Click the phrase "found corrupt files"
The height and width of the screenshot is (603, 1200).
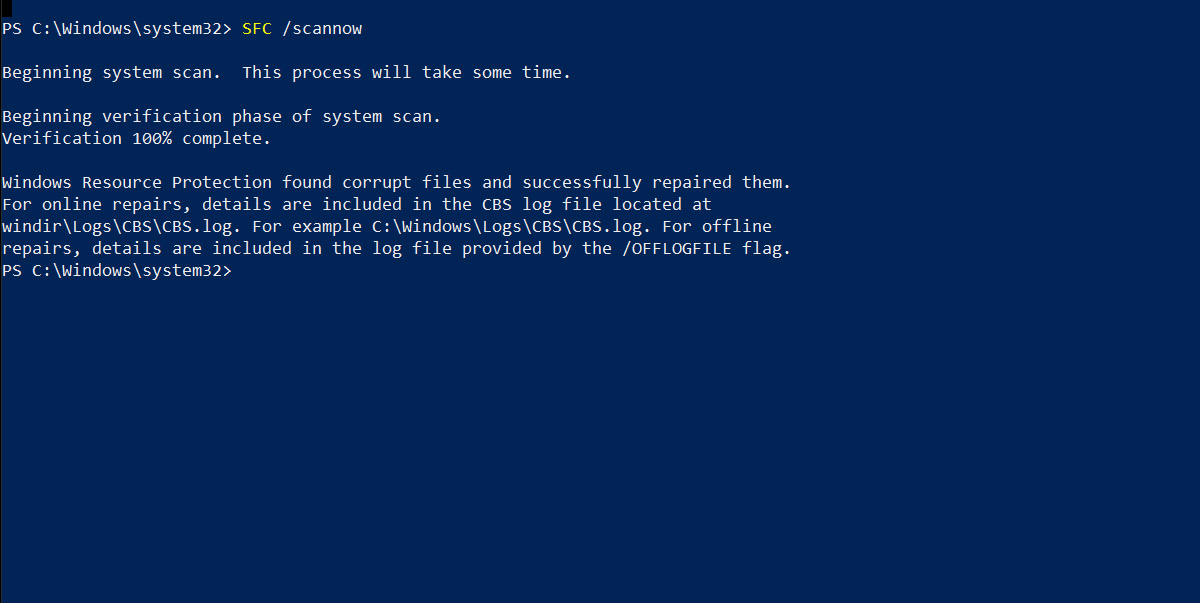tap(377, 182)
